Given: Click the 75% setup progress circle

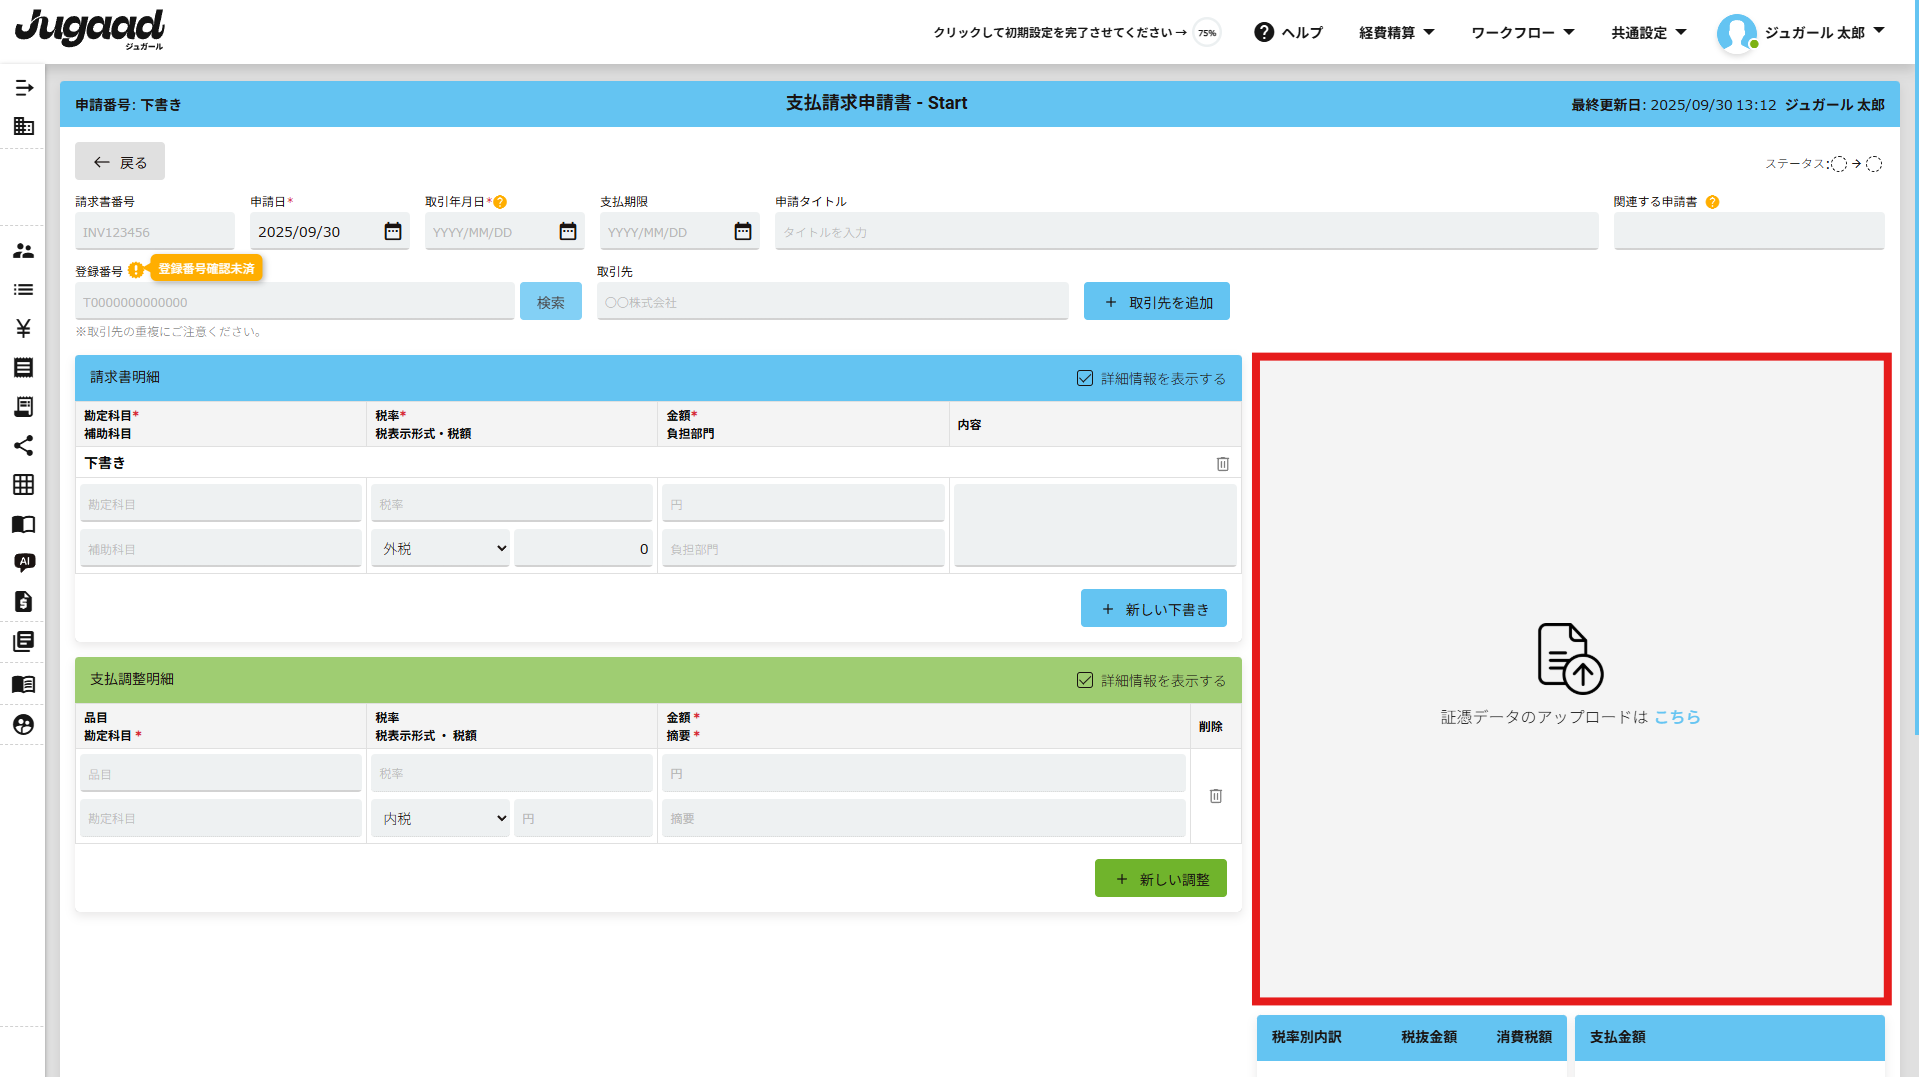Looking at the screenshot, I should click(1207, 33).
